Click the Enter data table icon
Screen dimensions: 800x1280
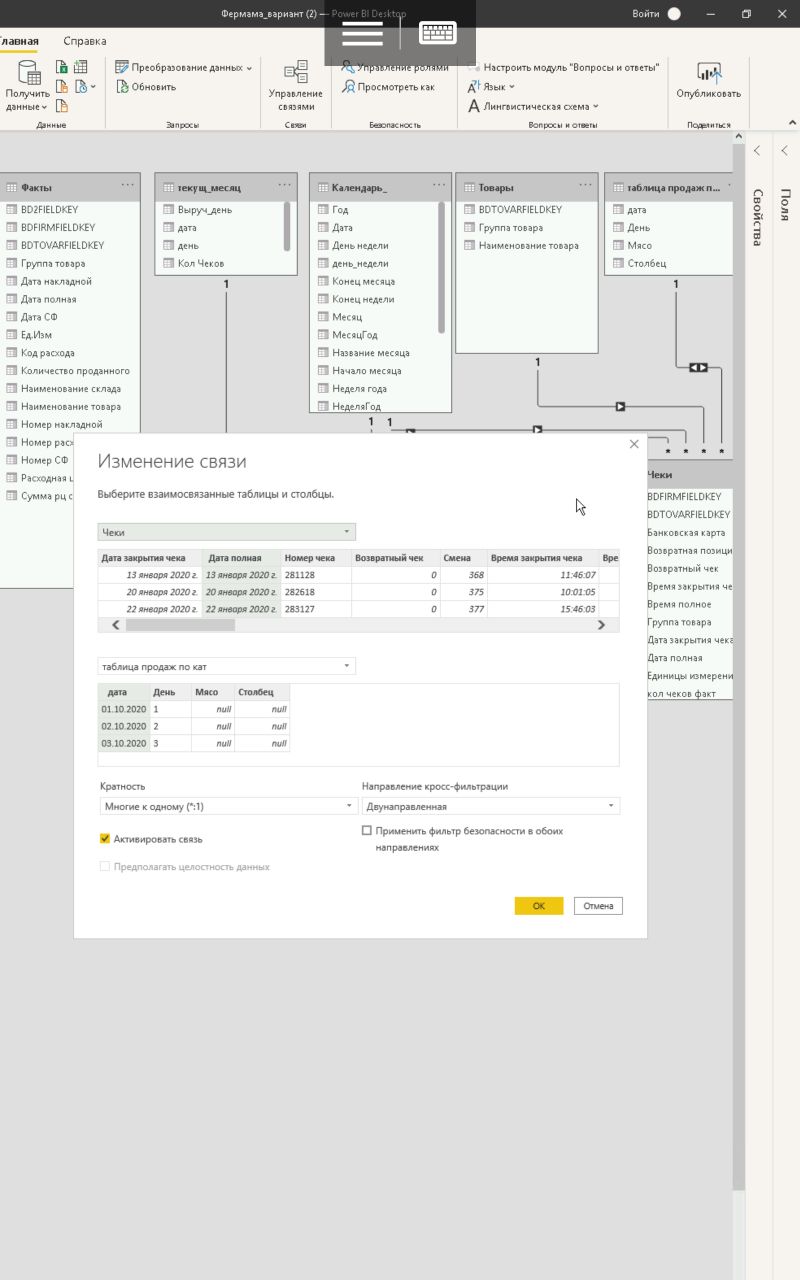click(82, 67)
